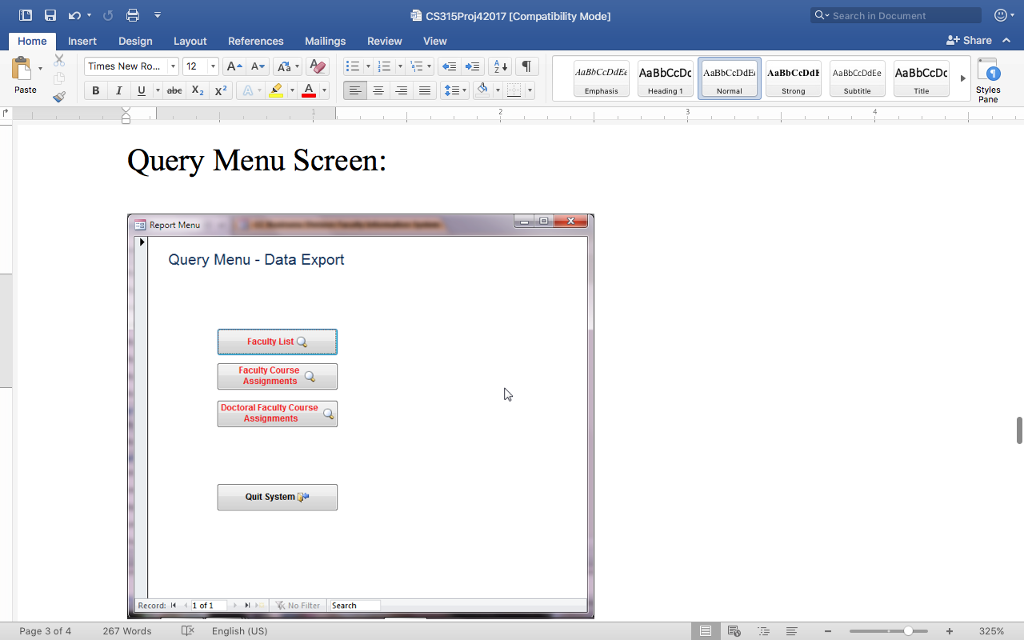The image size is (1024, 640).
Task: Toggle Strikethrough formatting
Action: [174, 91]
